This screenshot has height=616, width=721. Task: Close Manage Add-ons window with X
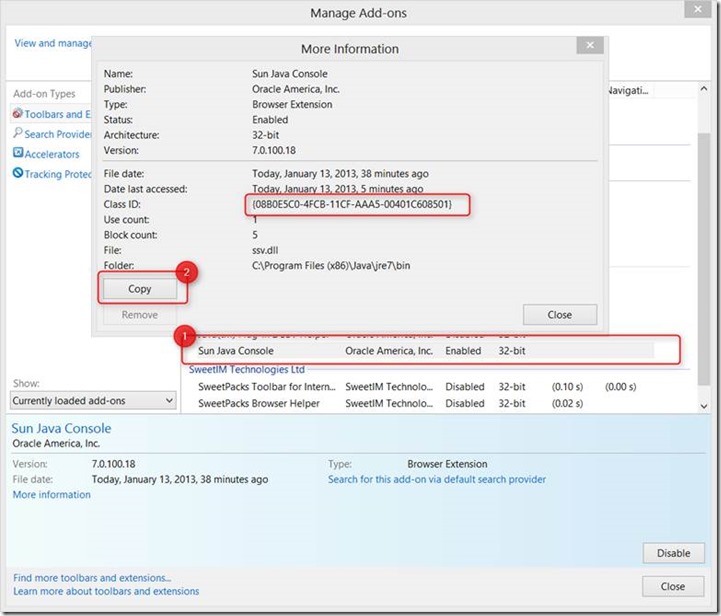click(x=698, y=9)
